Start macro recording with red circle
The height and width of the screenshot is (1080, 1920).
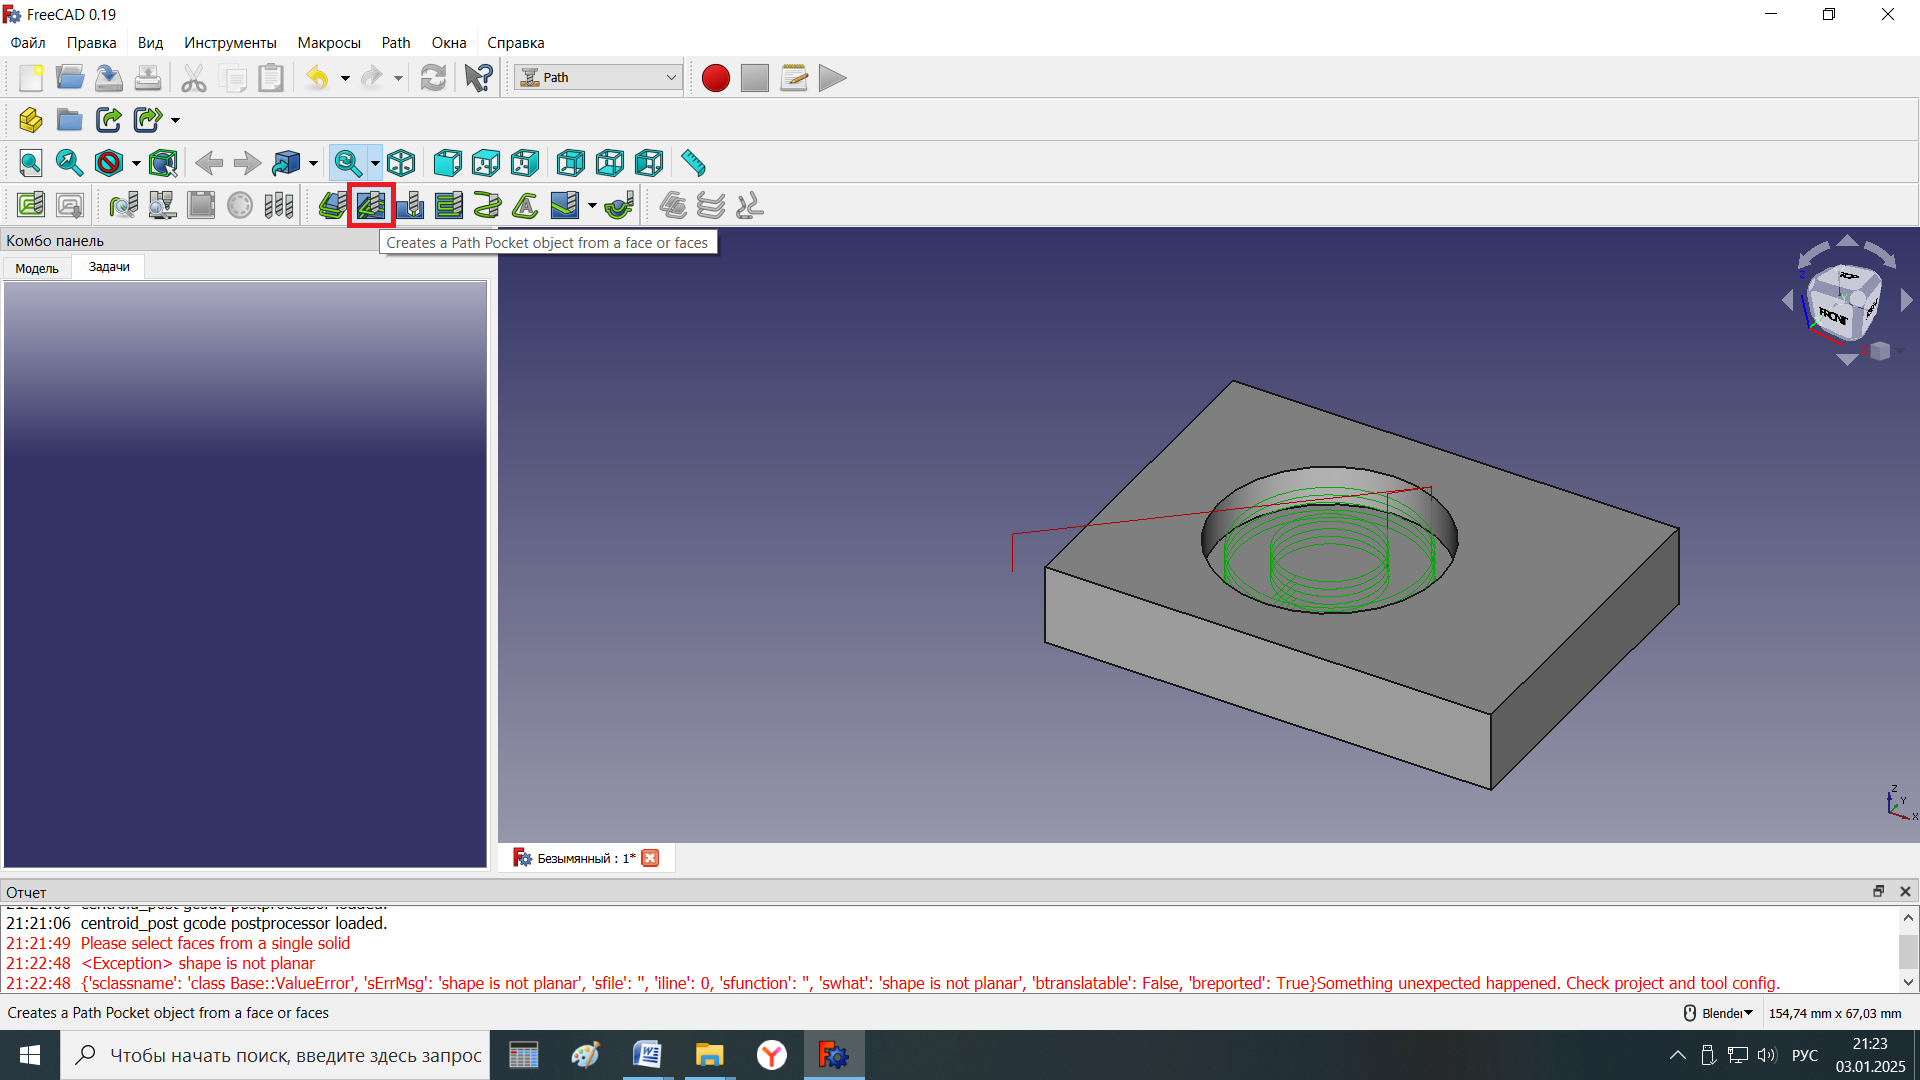coord(716,78)
